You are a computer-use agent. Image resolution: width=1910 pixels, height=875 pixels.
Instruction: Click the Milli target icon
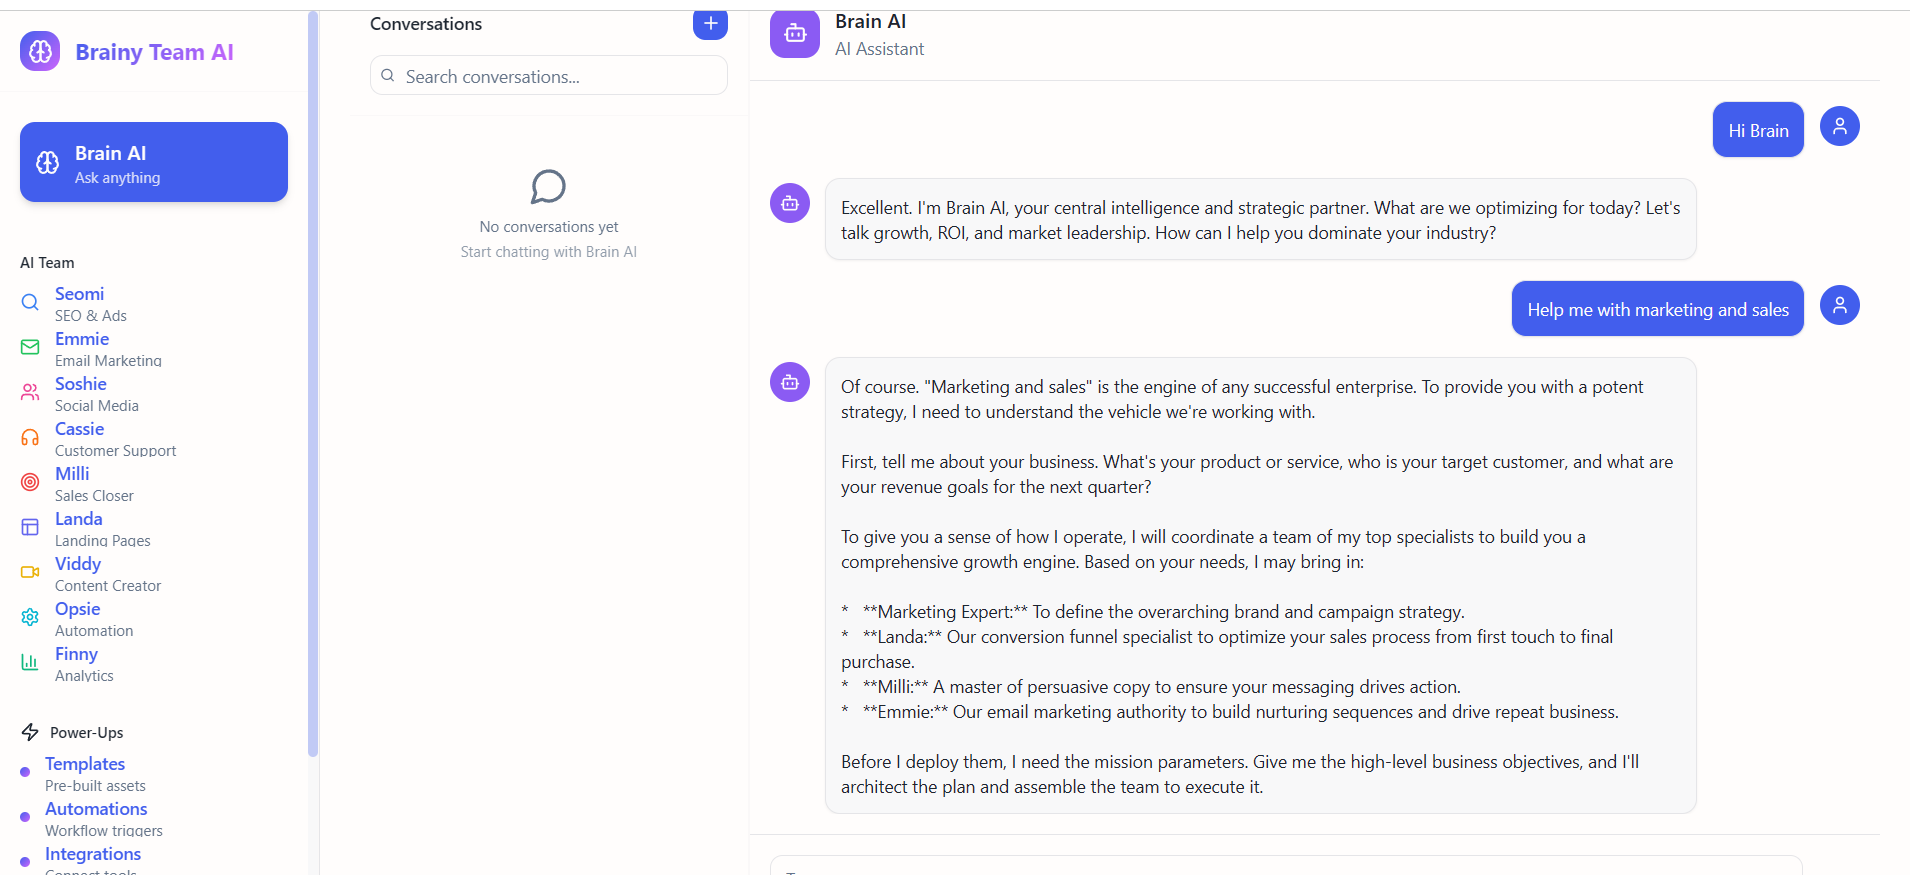(x=30, y=482)
